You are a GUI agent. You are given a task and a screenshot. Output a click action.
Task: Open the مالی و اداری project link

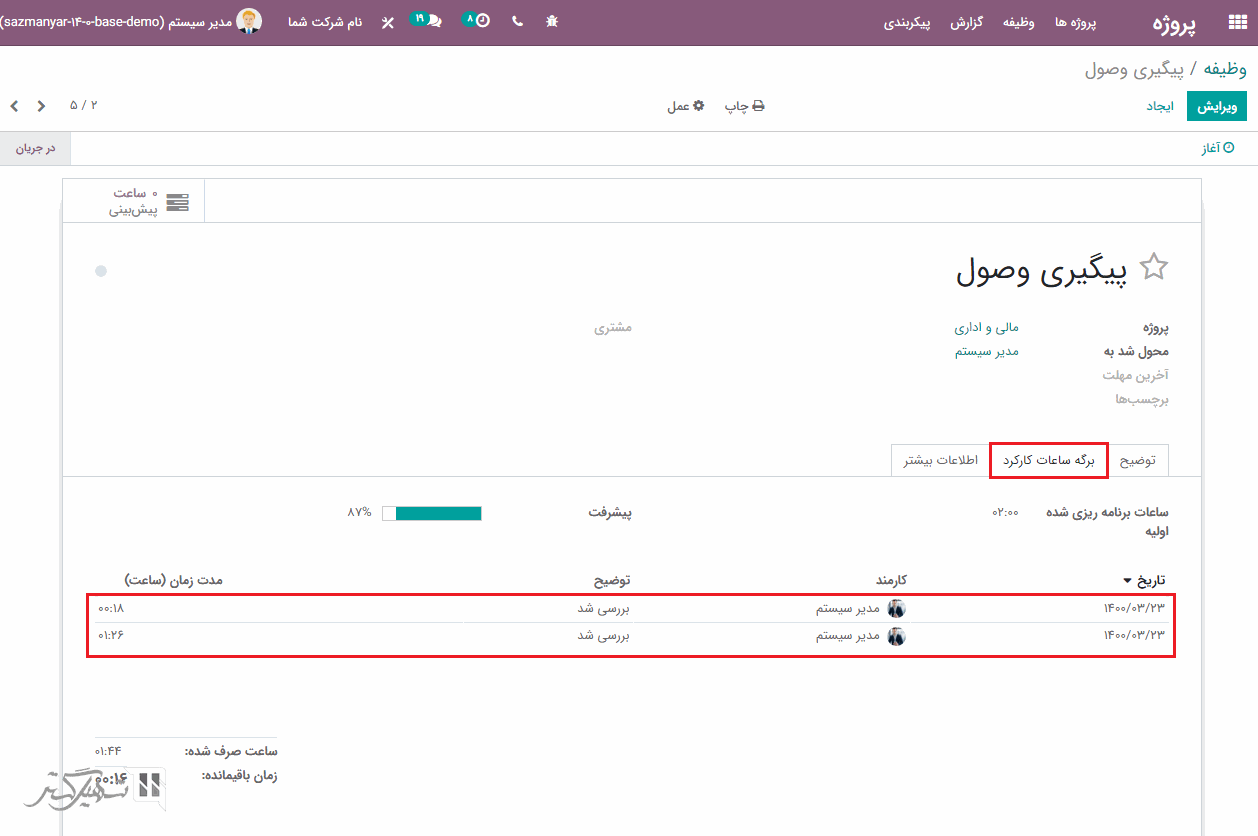click(986, 328)
